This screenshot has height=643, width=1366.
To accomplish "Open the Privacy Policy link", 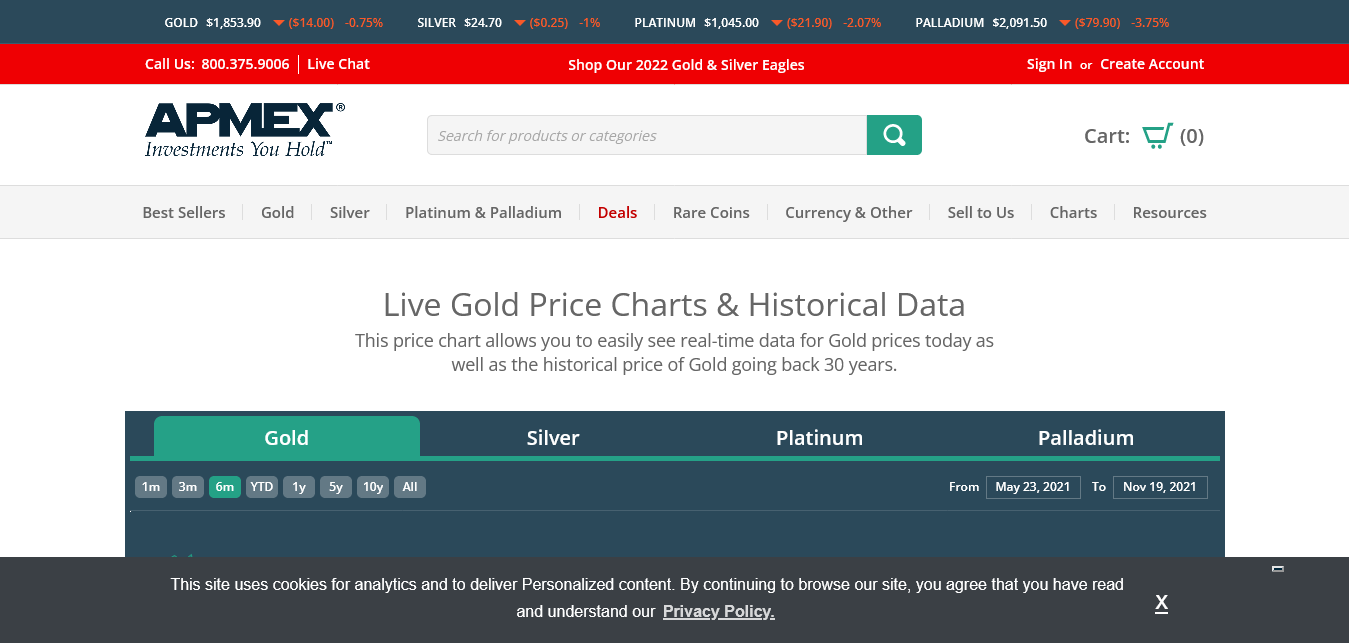I will (718, 611).
